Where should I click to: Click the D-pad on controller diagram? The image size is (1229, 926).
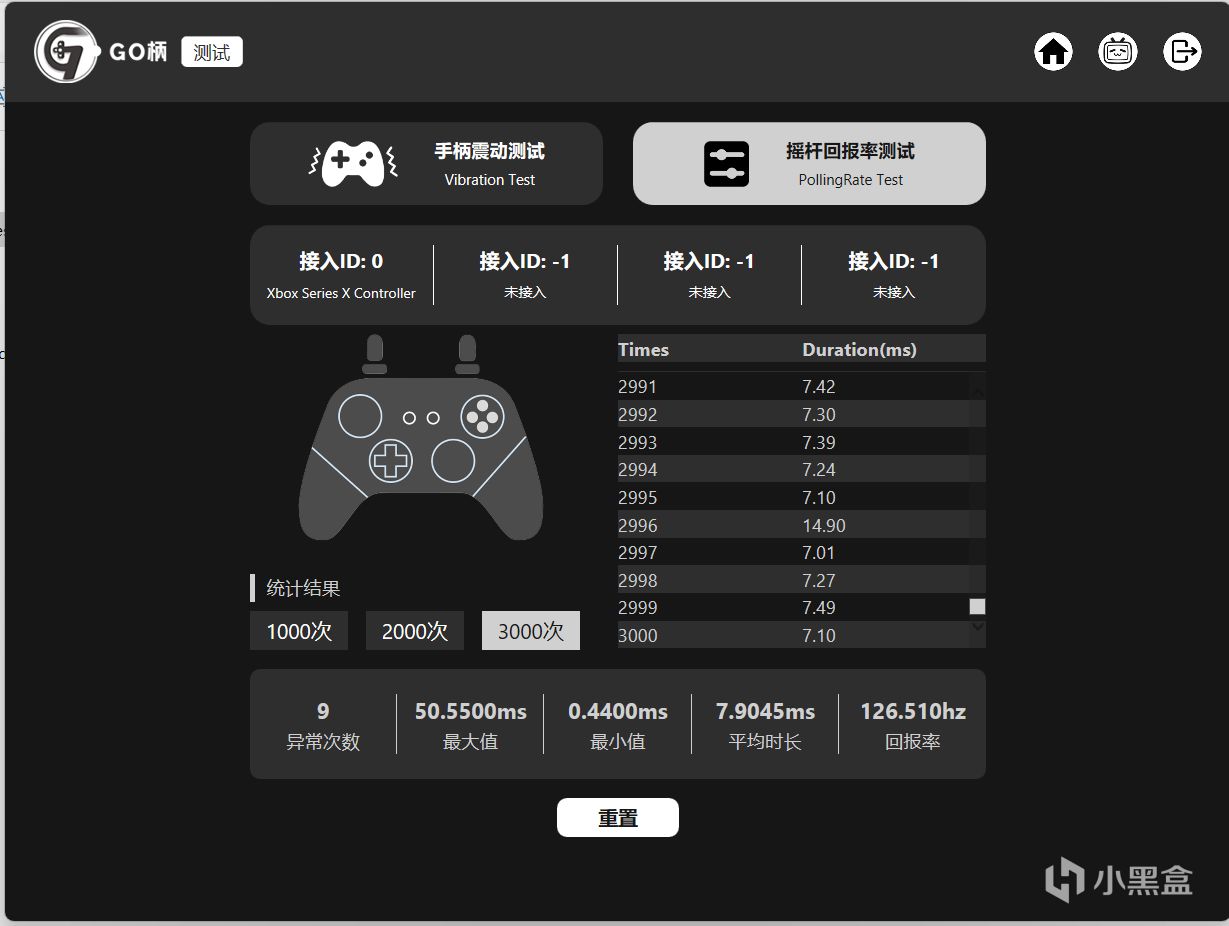[391, 461]
